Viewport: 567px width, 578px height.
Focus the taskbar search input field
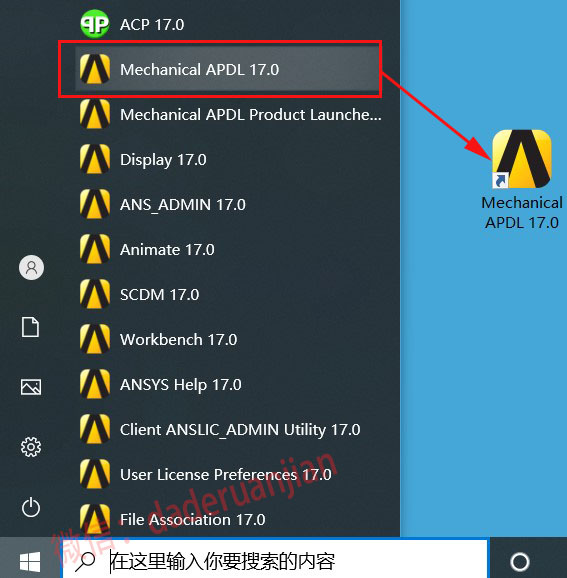[275, 561]
